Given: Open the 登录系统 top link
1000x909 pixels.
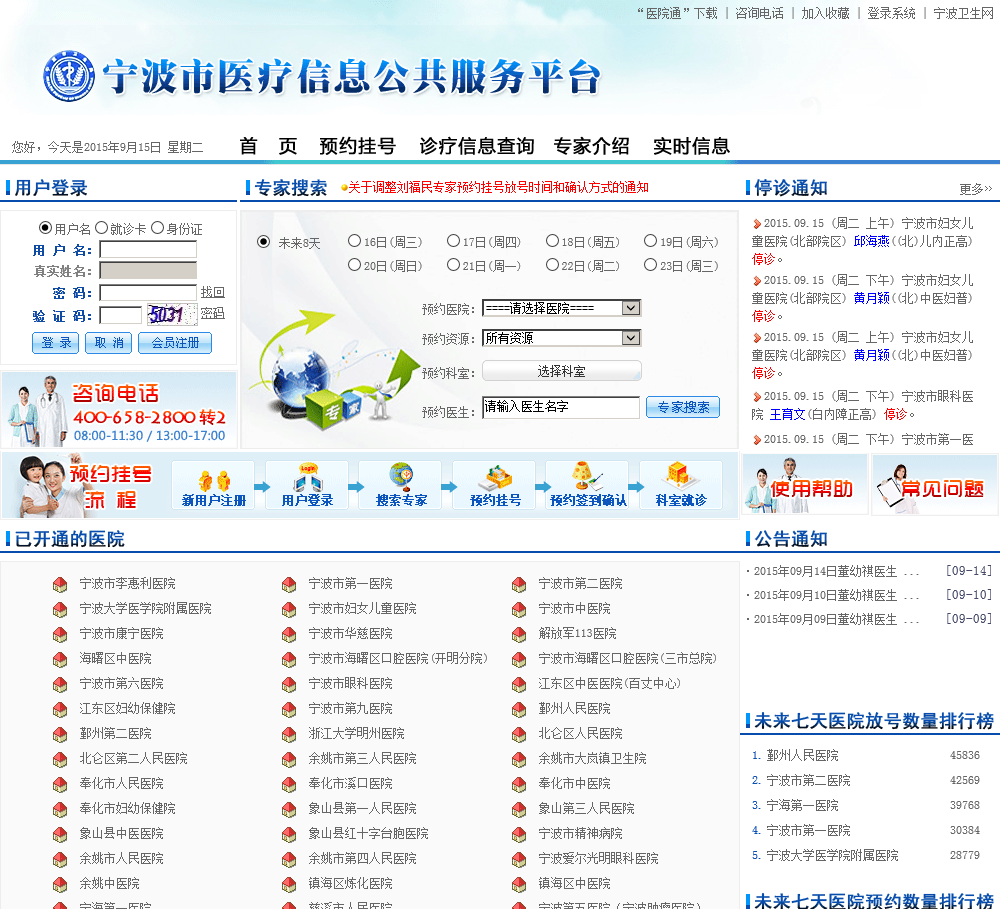Looking at the screenshot, I should [891, 13].
